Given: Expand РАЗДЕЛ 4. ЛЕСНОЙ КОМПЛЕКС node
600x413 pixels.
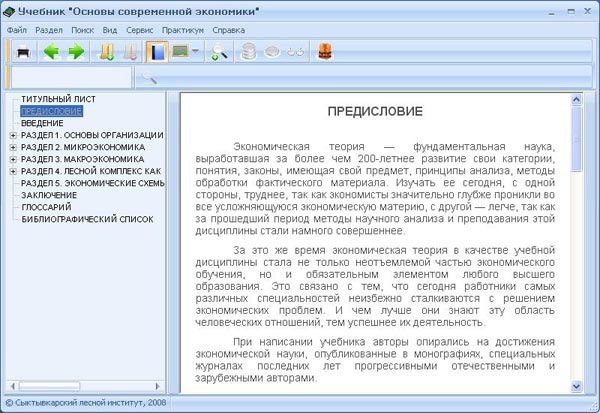Looking at the screenshot, I should point(13,171).
